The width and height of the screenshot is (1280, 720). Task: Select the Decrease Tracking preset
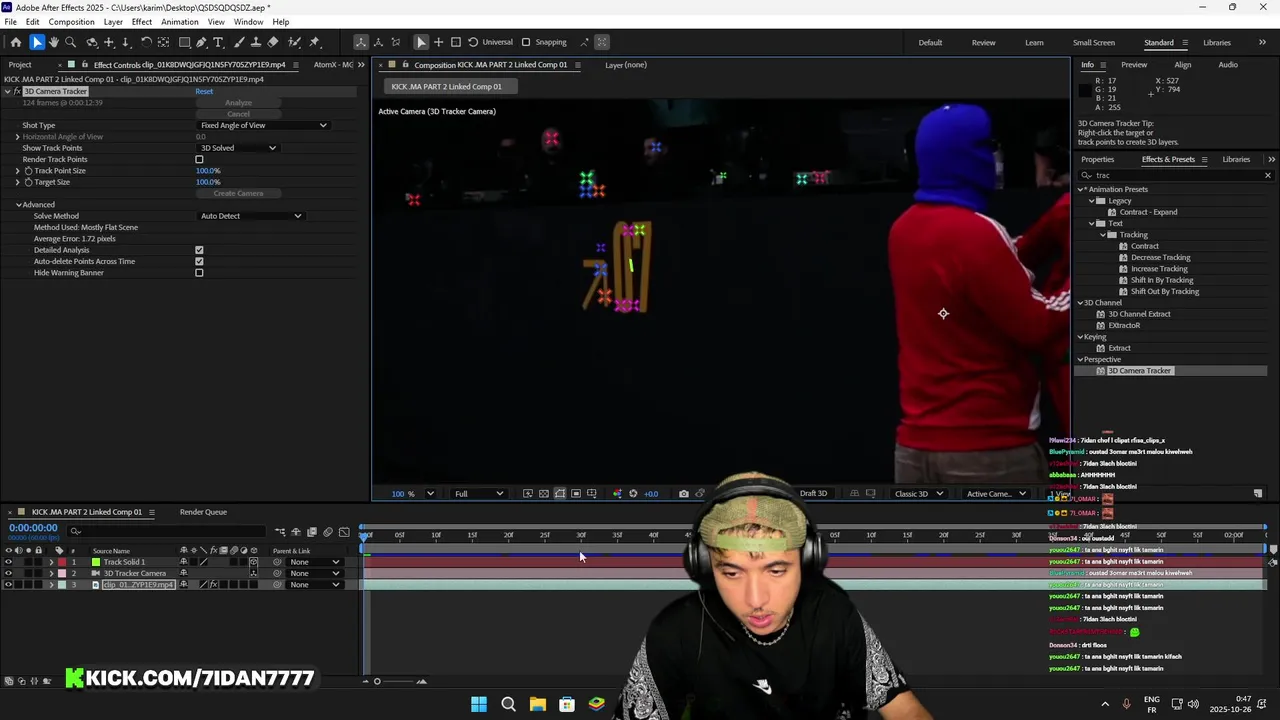pyautogui.click(x=1160, y=257)
